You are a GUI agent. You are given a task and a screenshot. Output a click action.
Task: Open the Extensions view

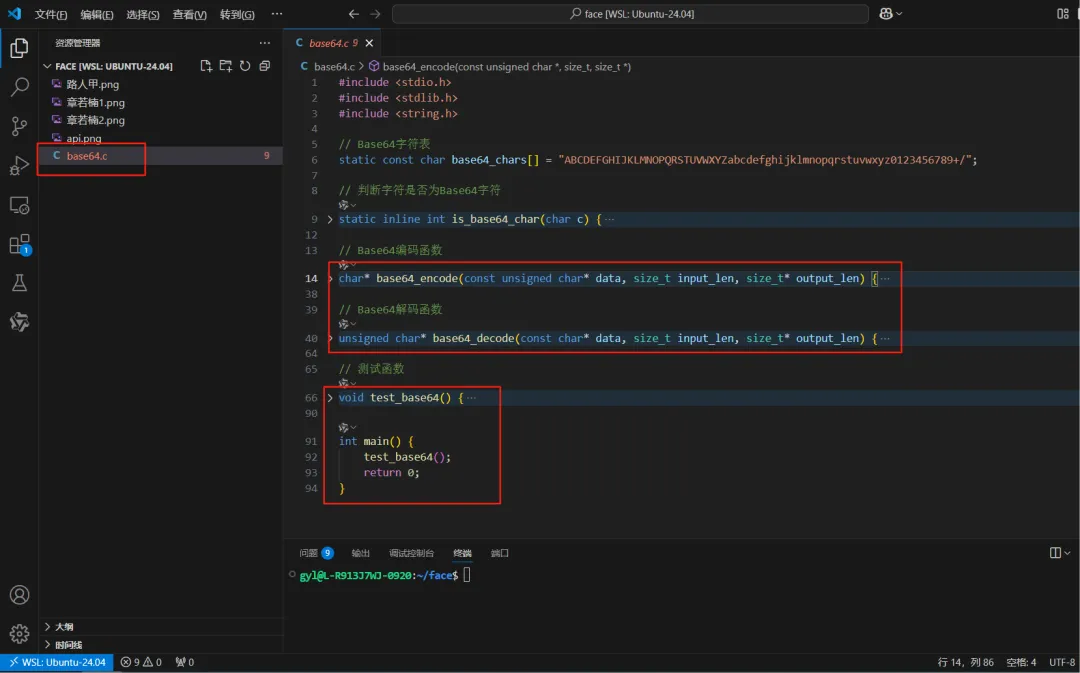point(19,244)
